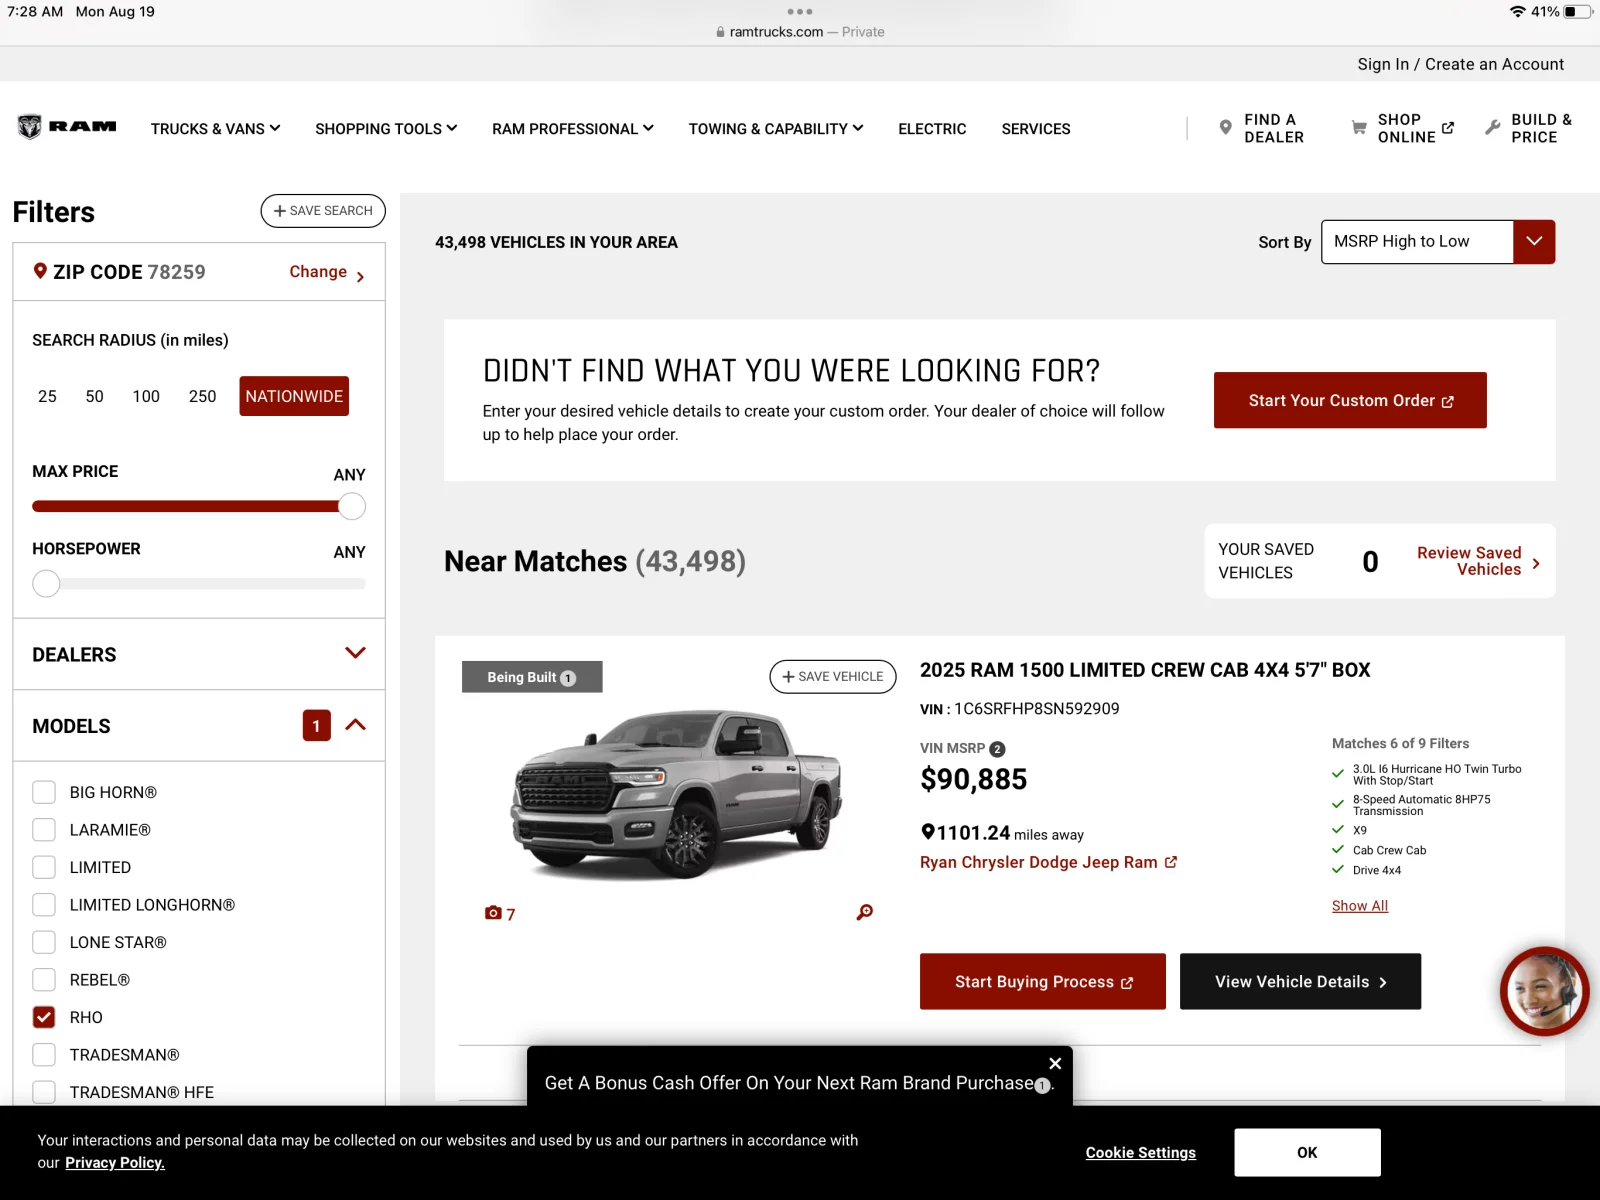Viewport: 1600px width, 1200px height.
Task: Click the Horsepower slider track
Action: [199, 583]
